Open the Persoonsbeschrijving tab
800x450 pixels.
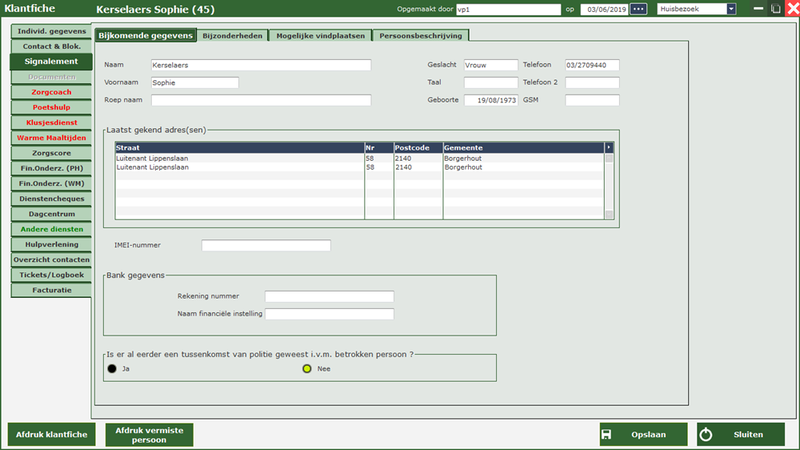tap(419, 35)
